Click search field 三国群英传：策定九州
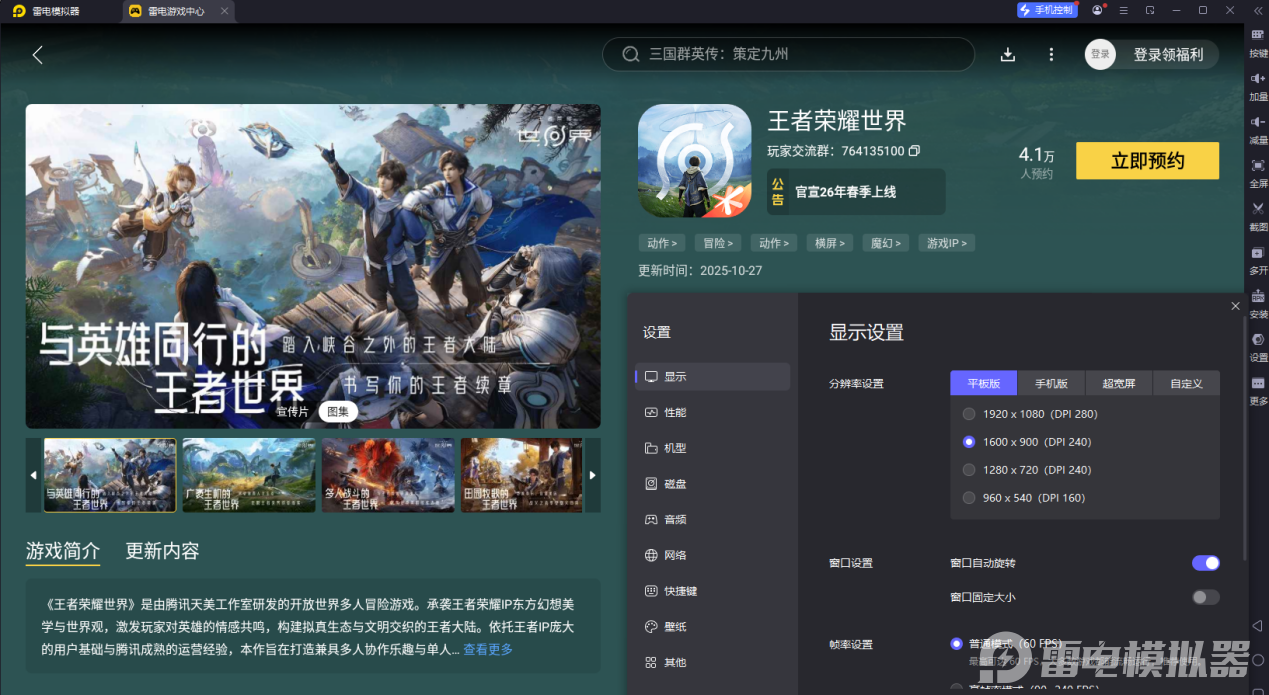 click(x=788, y=54)
